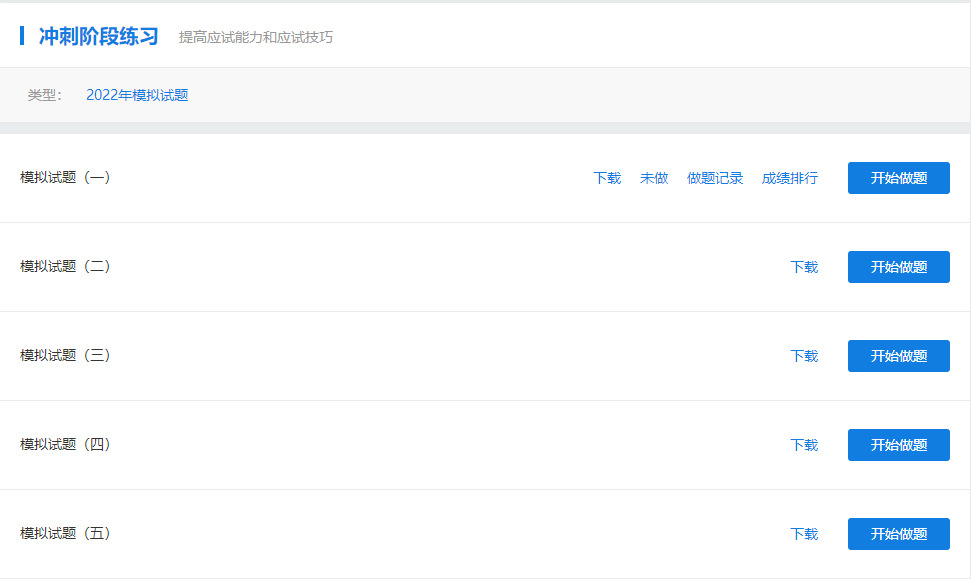Open 模拟试题（一） title

point(65,177)
